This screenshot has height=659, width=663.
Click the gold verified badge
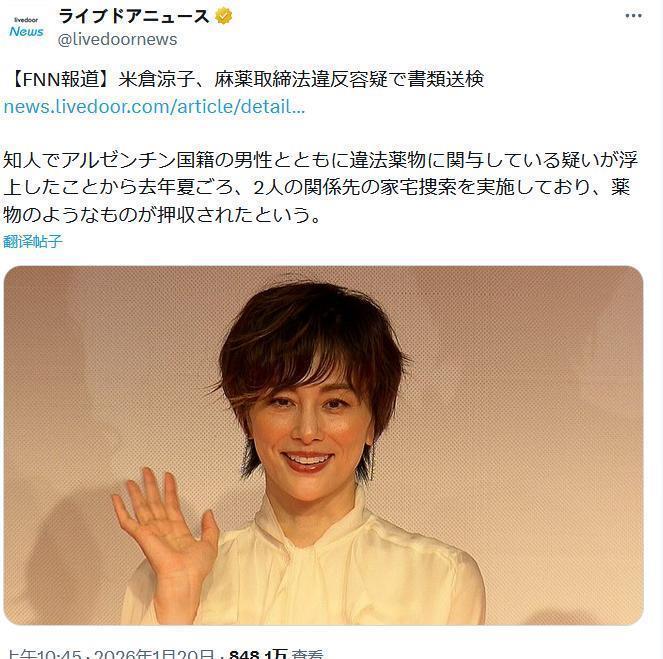pos(224,16)
